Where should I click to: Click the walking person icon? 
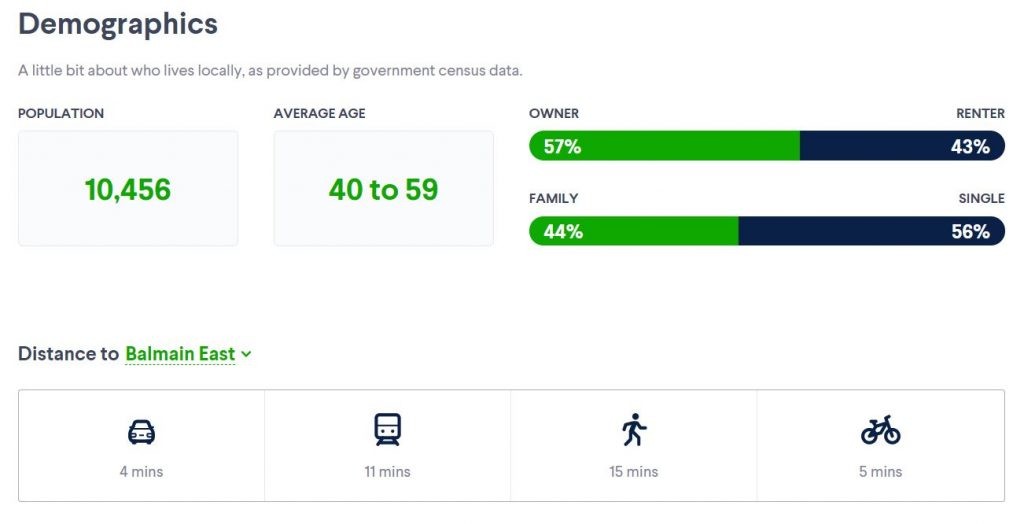[x=633, y=430]
